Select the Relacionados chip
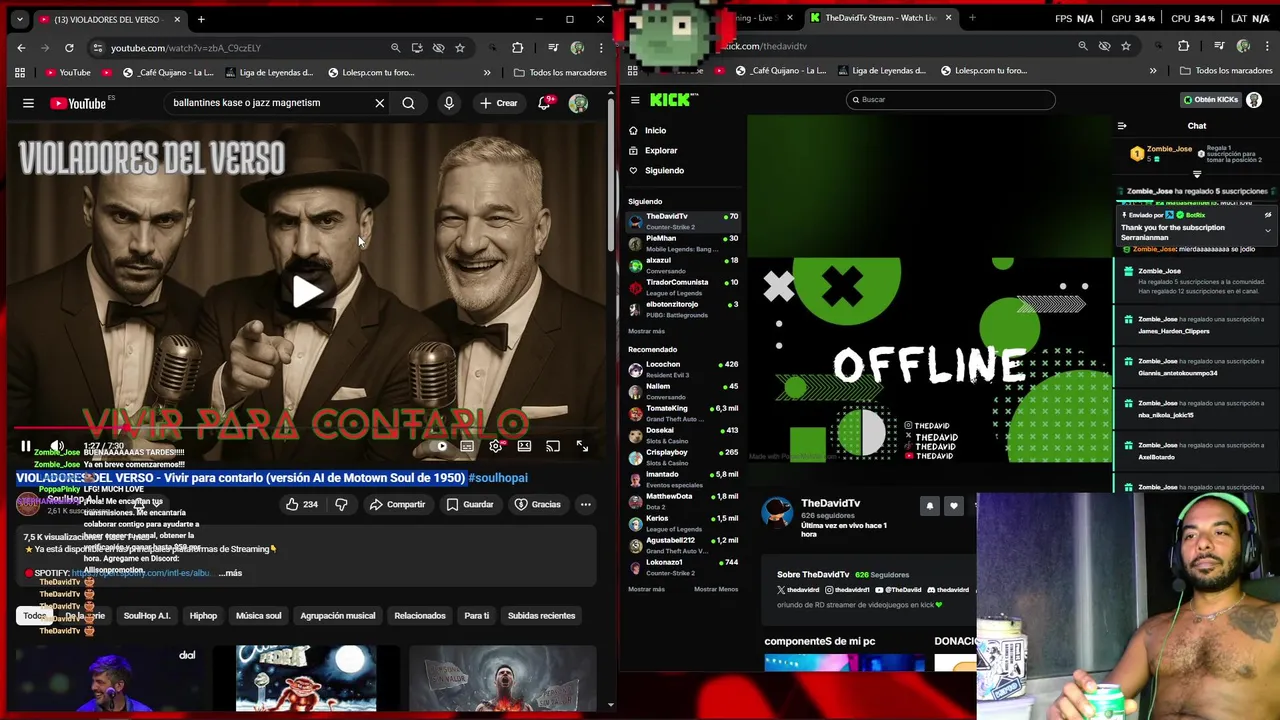 [x=420, y=616]
